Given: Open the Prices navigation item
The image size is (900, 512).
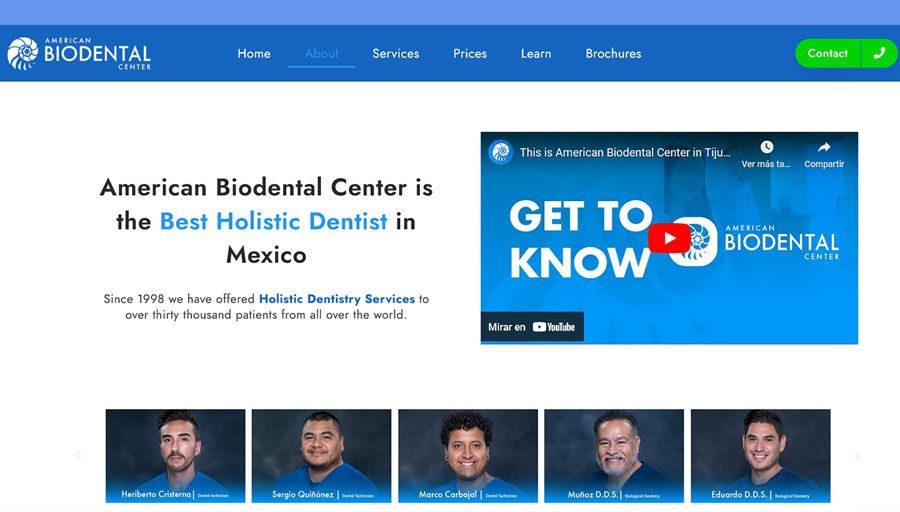Looking at the screenshot, I should tap(470, 54).
